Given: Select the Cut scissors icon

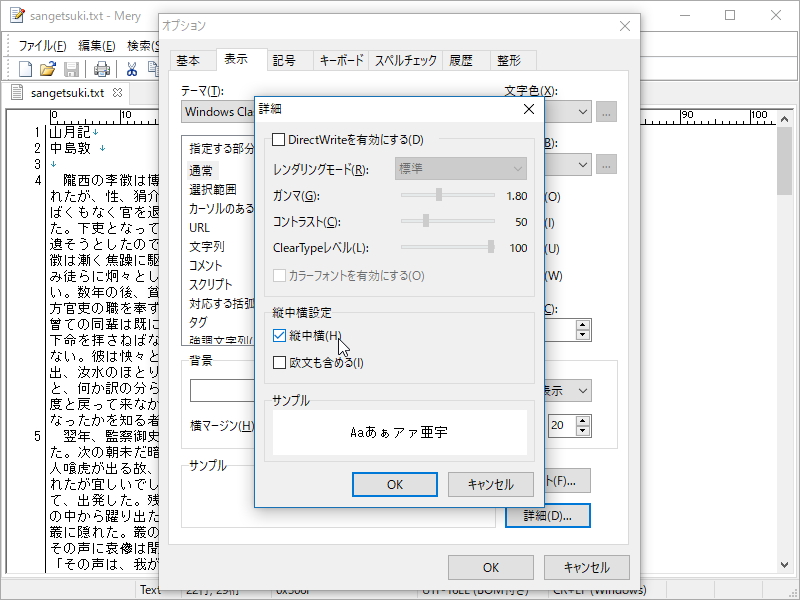Looking at the screenshot, I should pyautogui.click(x=130, y=68).
